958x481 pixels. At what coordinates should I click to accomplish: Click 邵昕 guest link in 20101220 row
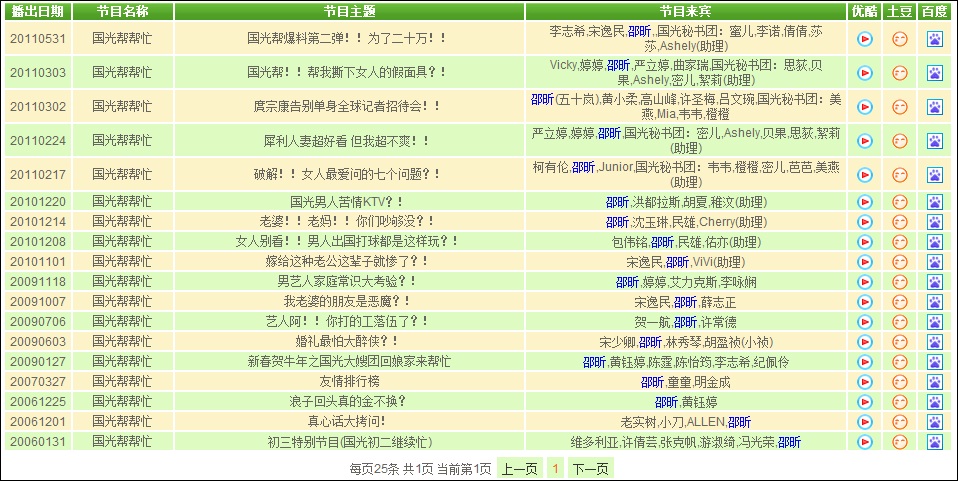[x=617, y=202]
